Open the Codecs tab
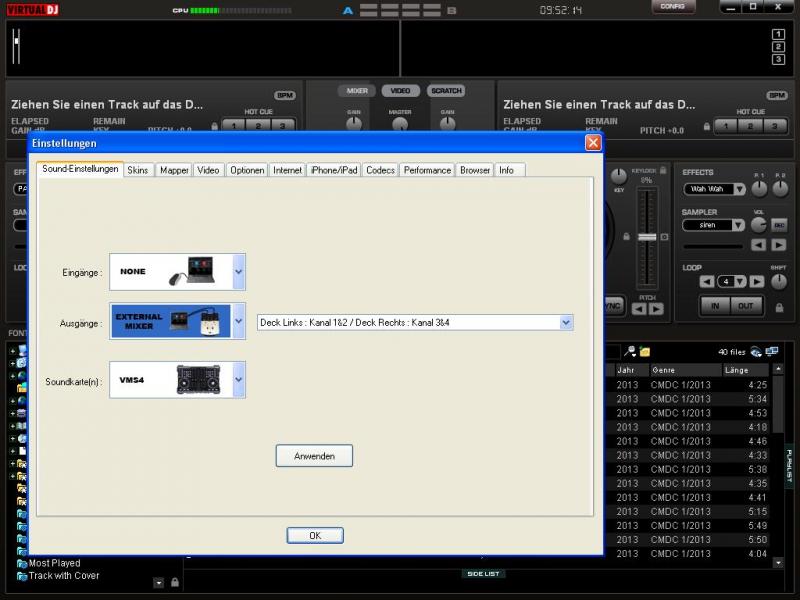The image size is (800, 600). [x=380, y=170]
